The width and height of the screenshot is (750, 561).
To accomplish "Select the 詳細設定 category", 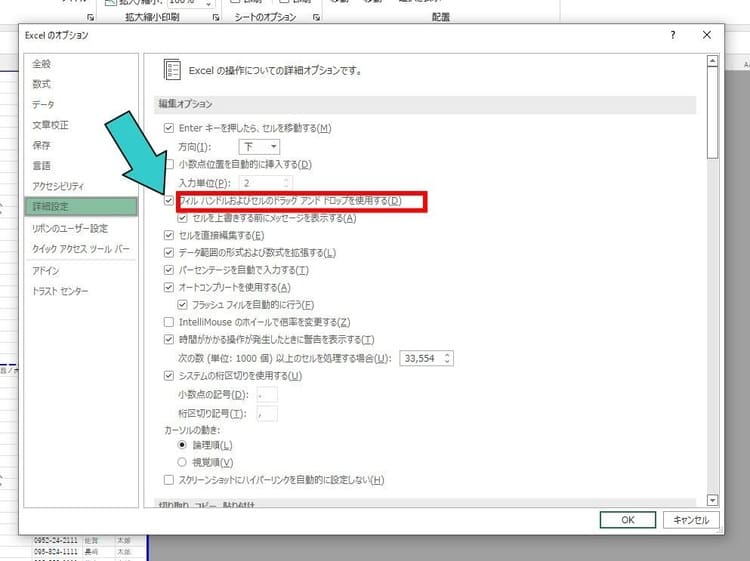I will point(81,207).
